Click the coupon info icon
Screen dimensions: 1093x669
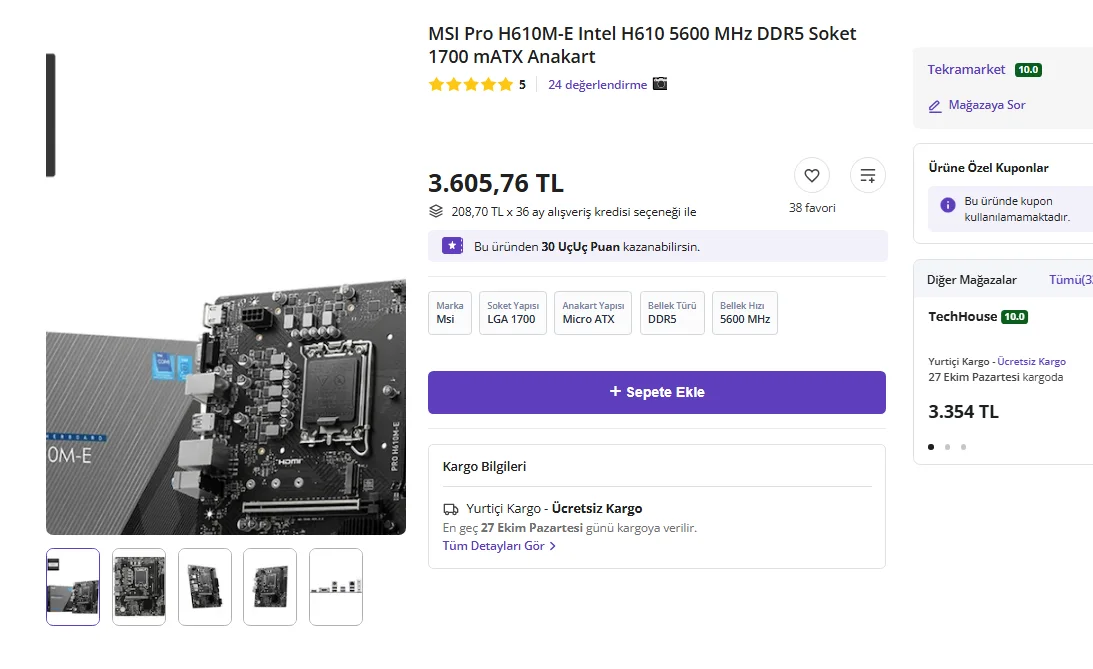[947, 205]
